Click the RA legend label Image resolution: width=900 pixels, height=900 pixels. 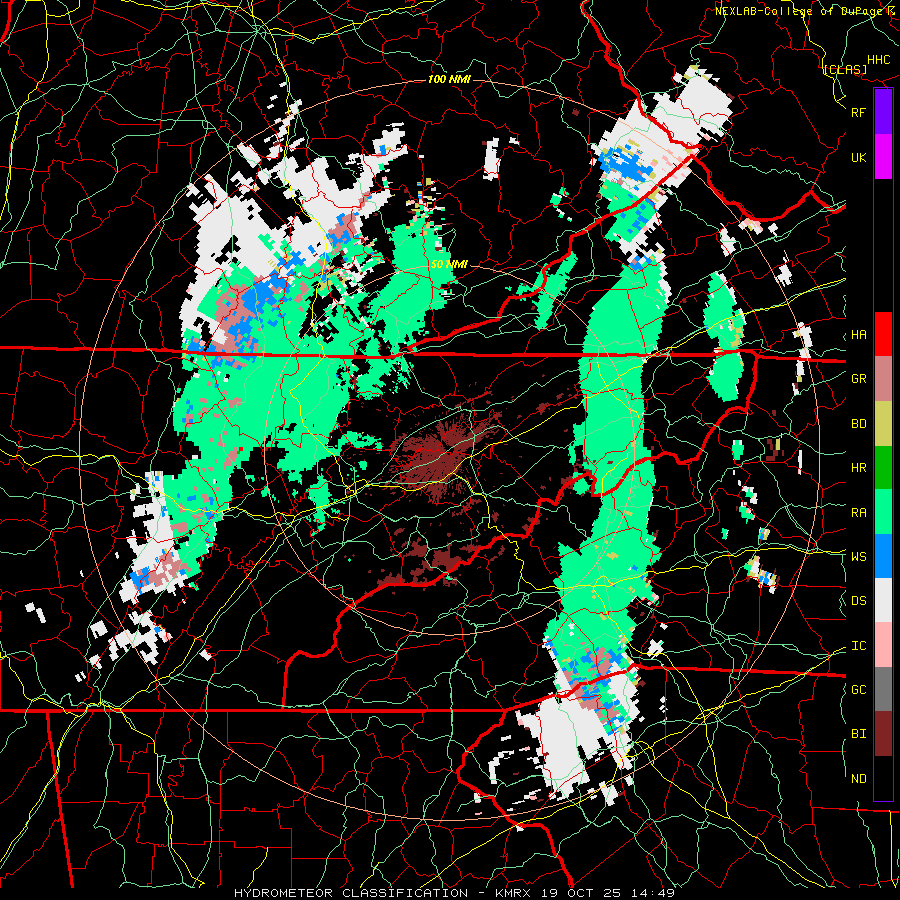coord(859,513)
